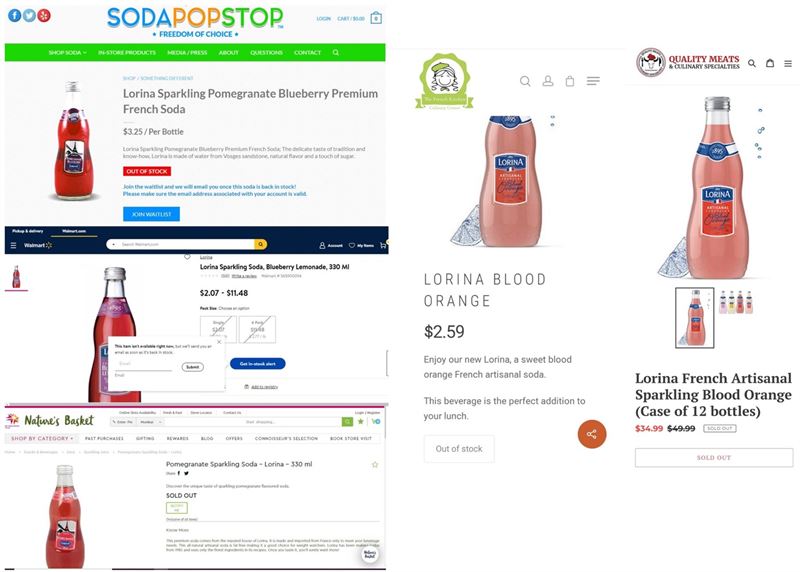
Task: Go to the Contact page
Action: click(308, 53)
